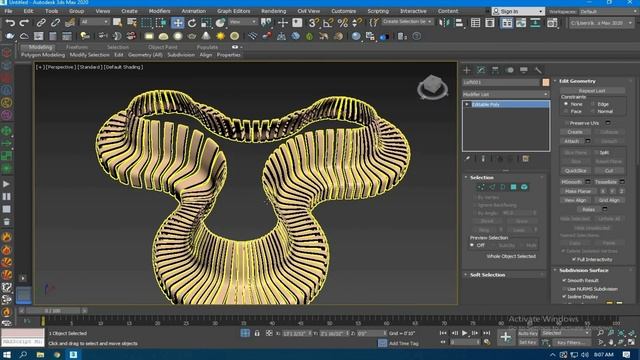Activate the Unlink Selection tool
640x360 pixels.
[x=55, y=23]
